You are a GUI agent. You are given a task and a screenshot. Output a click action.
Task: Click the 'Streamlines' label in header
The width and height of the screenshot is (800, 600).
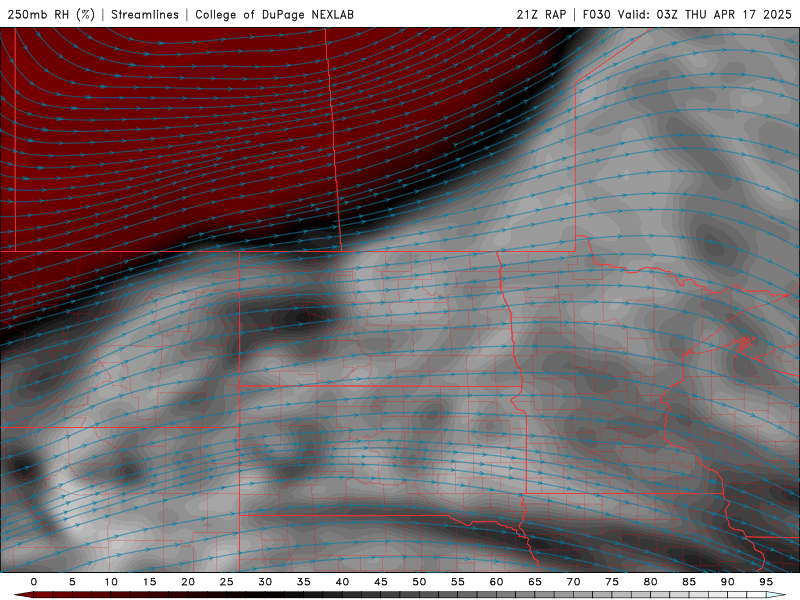click(x=145, y=14)
